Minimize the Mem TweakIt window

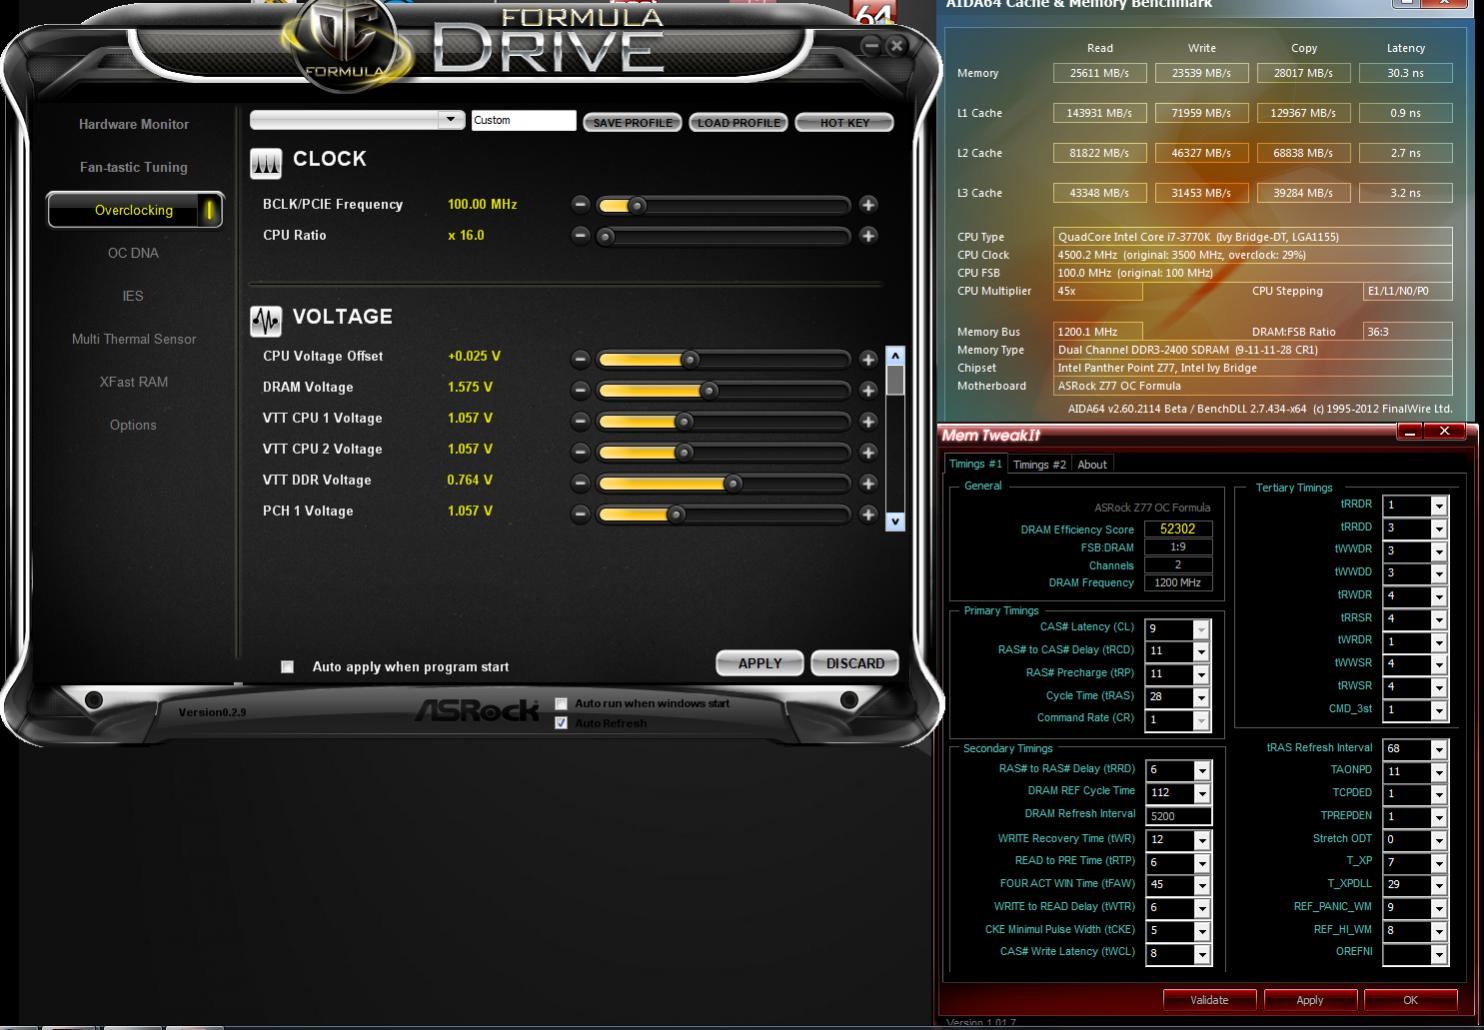point(1409,432)
